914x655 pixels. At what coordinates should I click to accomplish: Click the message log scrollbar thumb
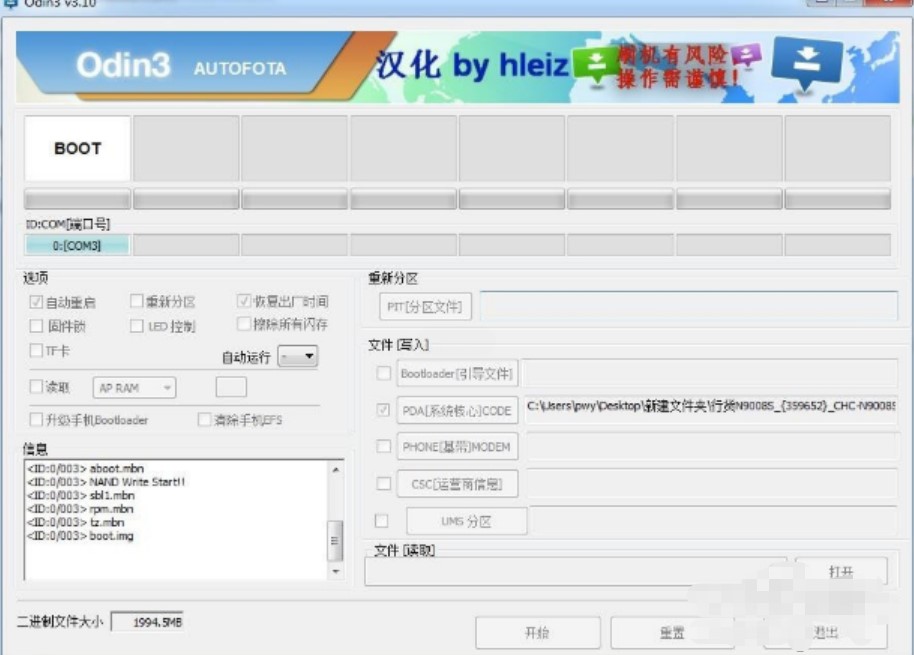pos(335,541)
